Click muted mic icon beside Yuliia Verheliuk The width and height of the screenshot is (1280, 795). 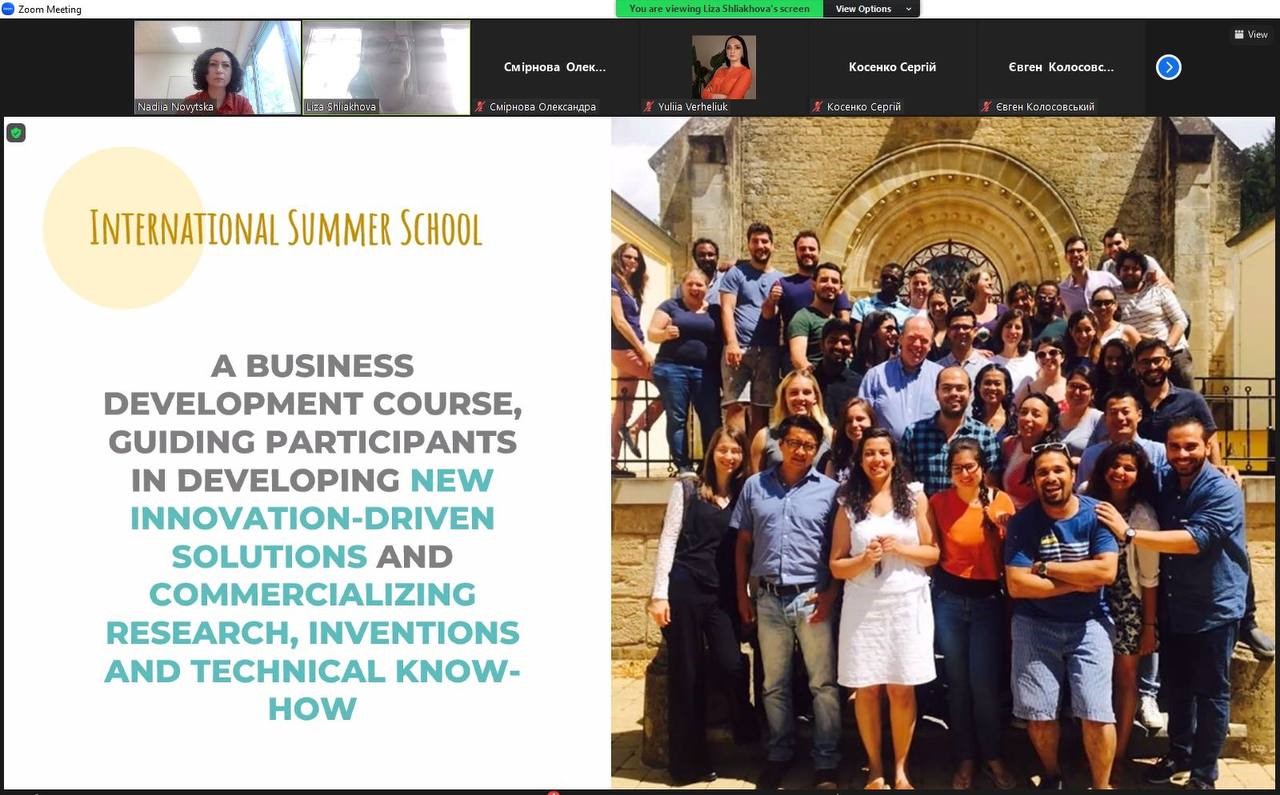point(649,106)
